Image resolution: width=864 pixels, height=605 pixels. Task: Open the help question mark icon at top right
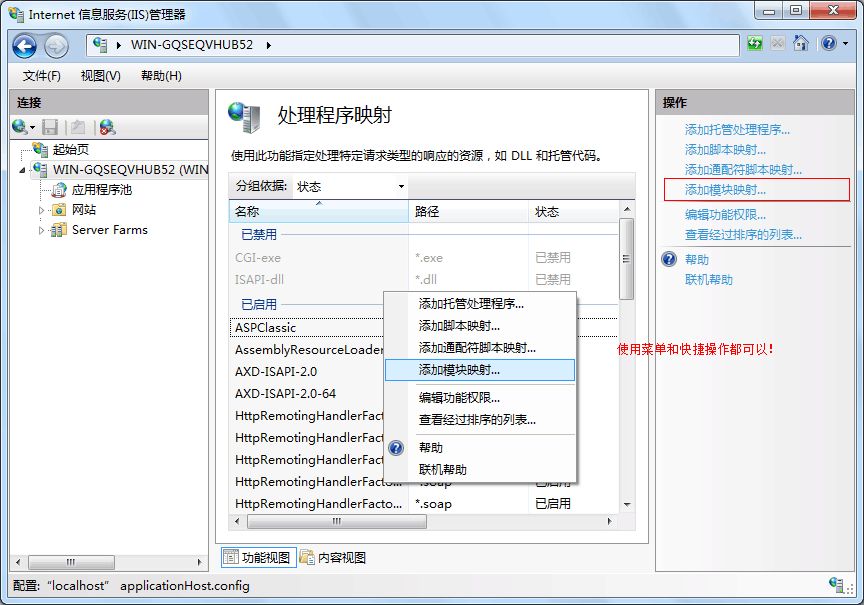[828, 44]
